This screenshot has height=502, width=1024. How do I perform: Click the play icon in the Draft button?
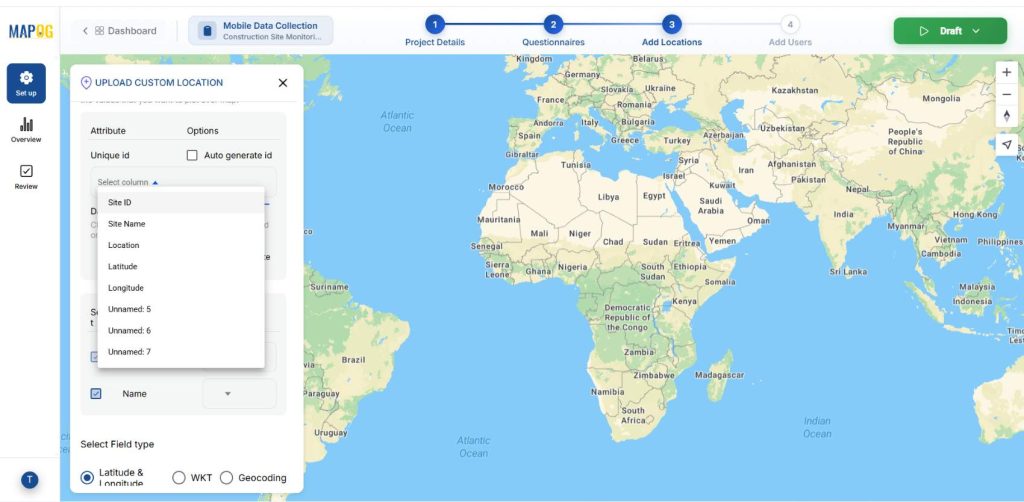pos(923,31)
